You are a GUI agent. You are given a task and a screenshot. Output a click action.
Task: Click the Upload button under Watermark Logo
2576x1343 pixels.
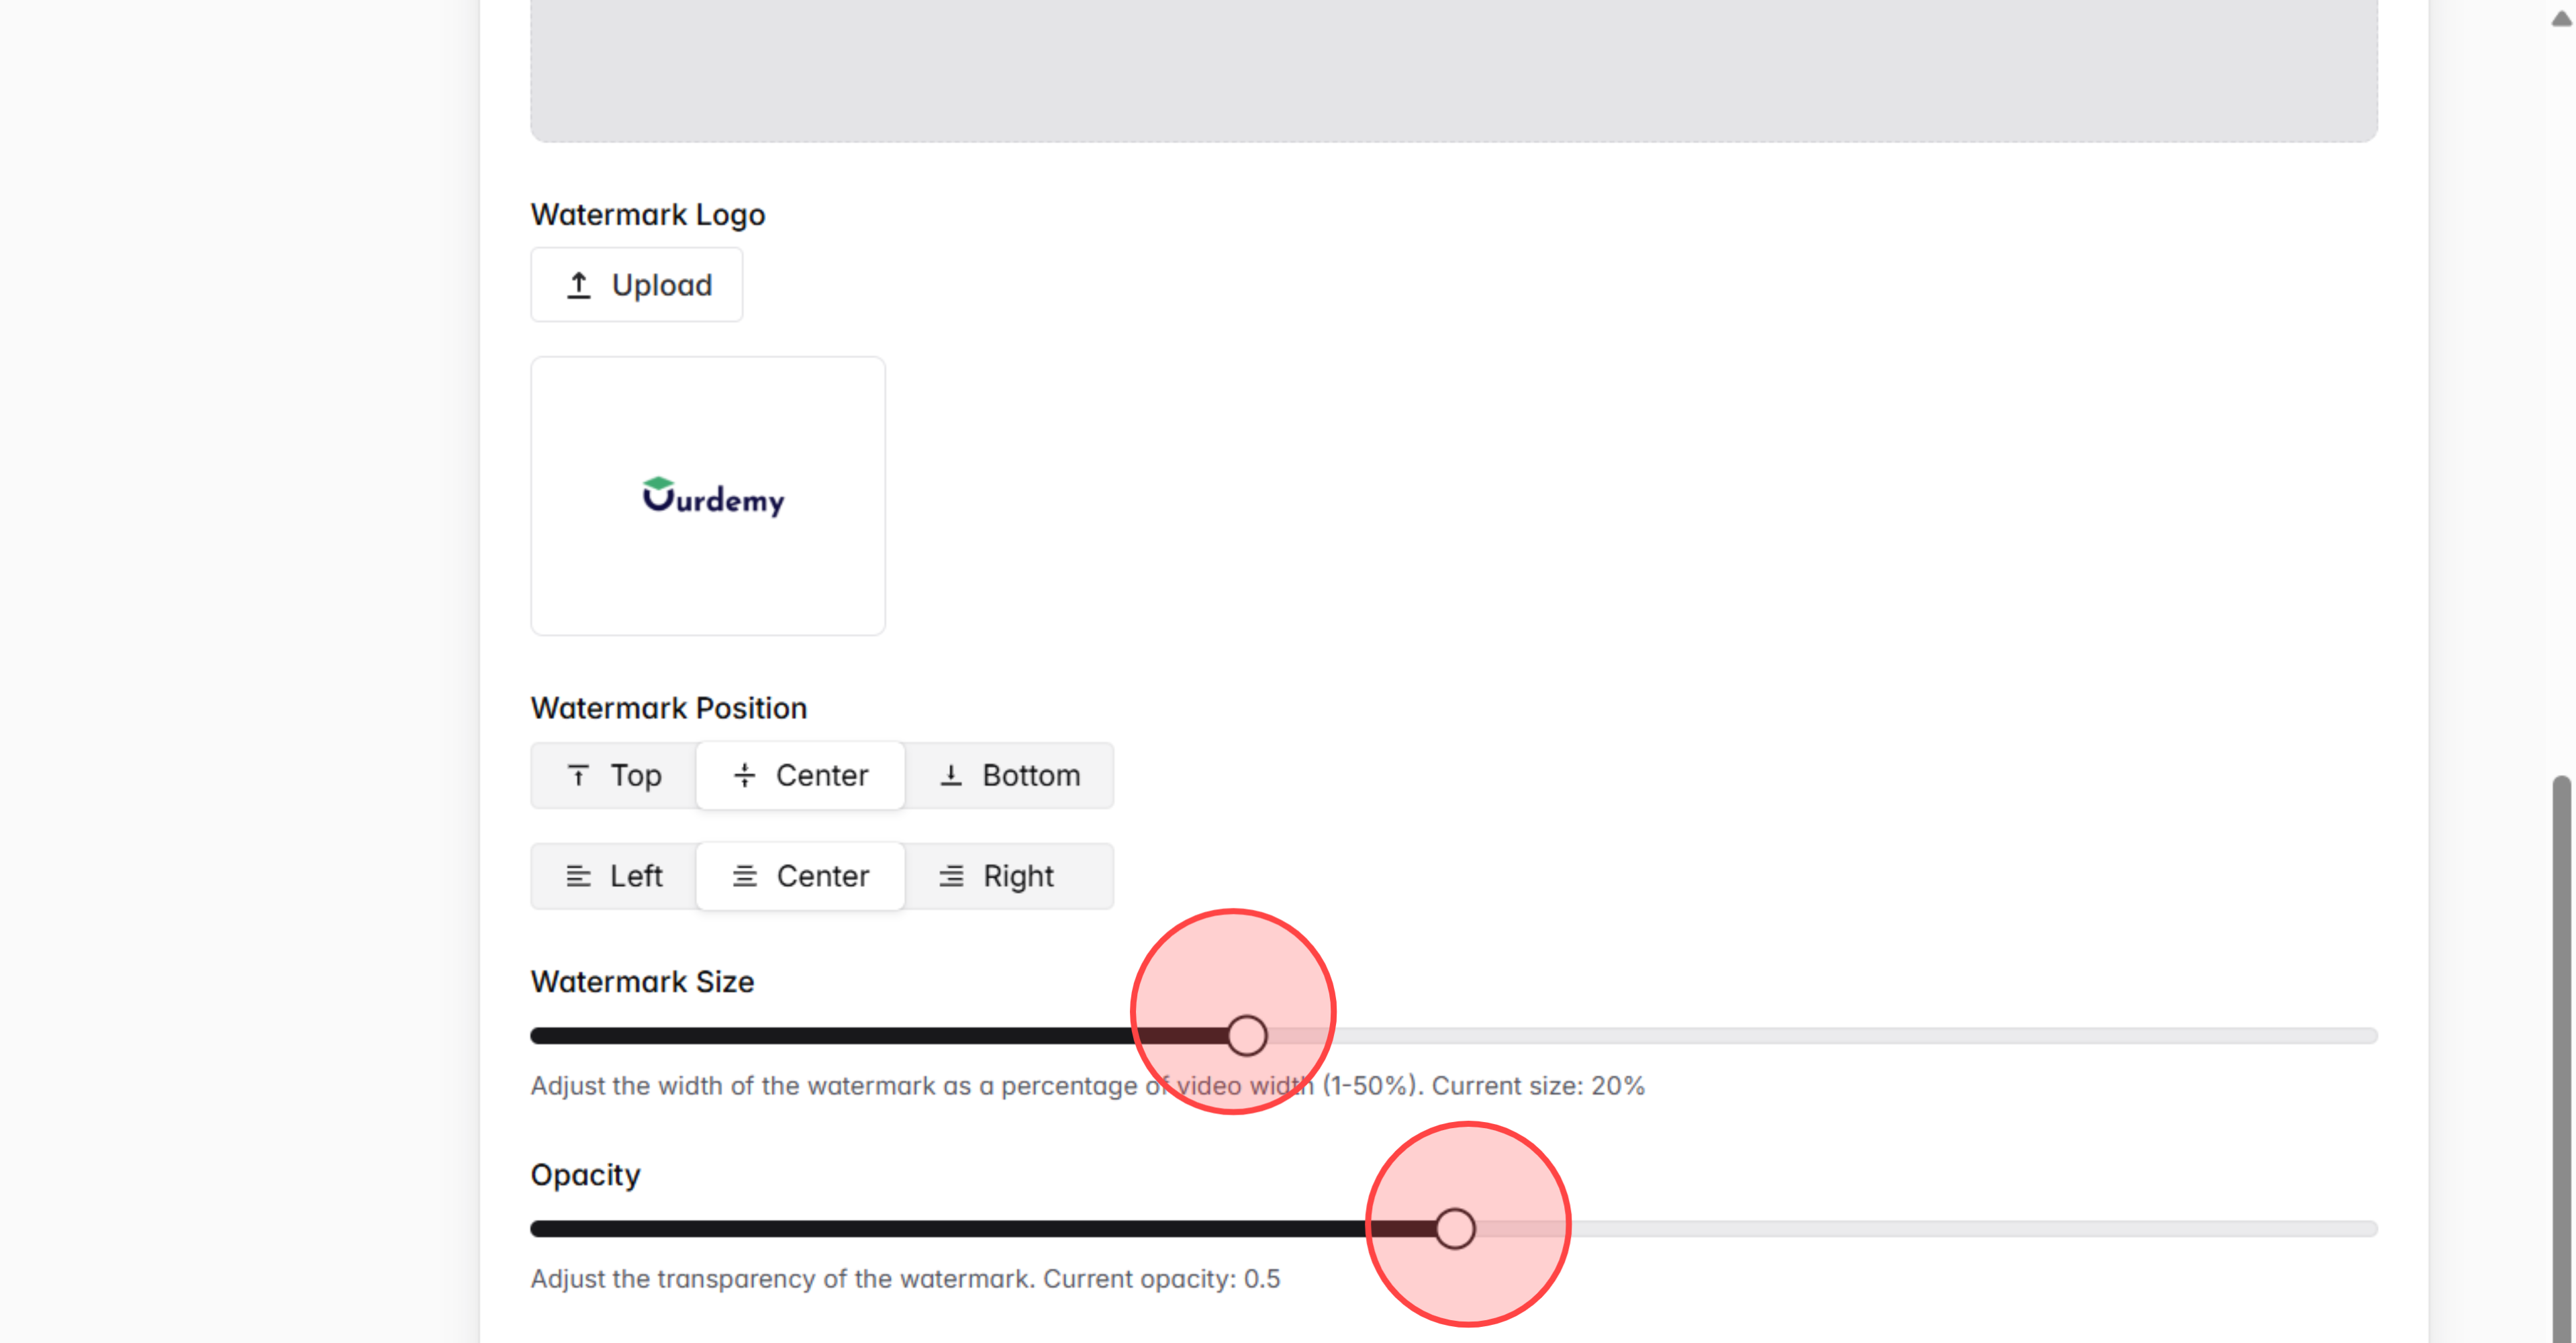pos(636,284)
